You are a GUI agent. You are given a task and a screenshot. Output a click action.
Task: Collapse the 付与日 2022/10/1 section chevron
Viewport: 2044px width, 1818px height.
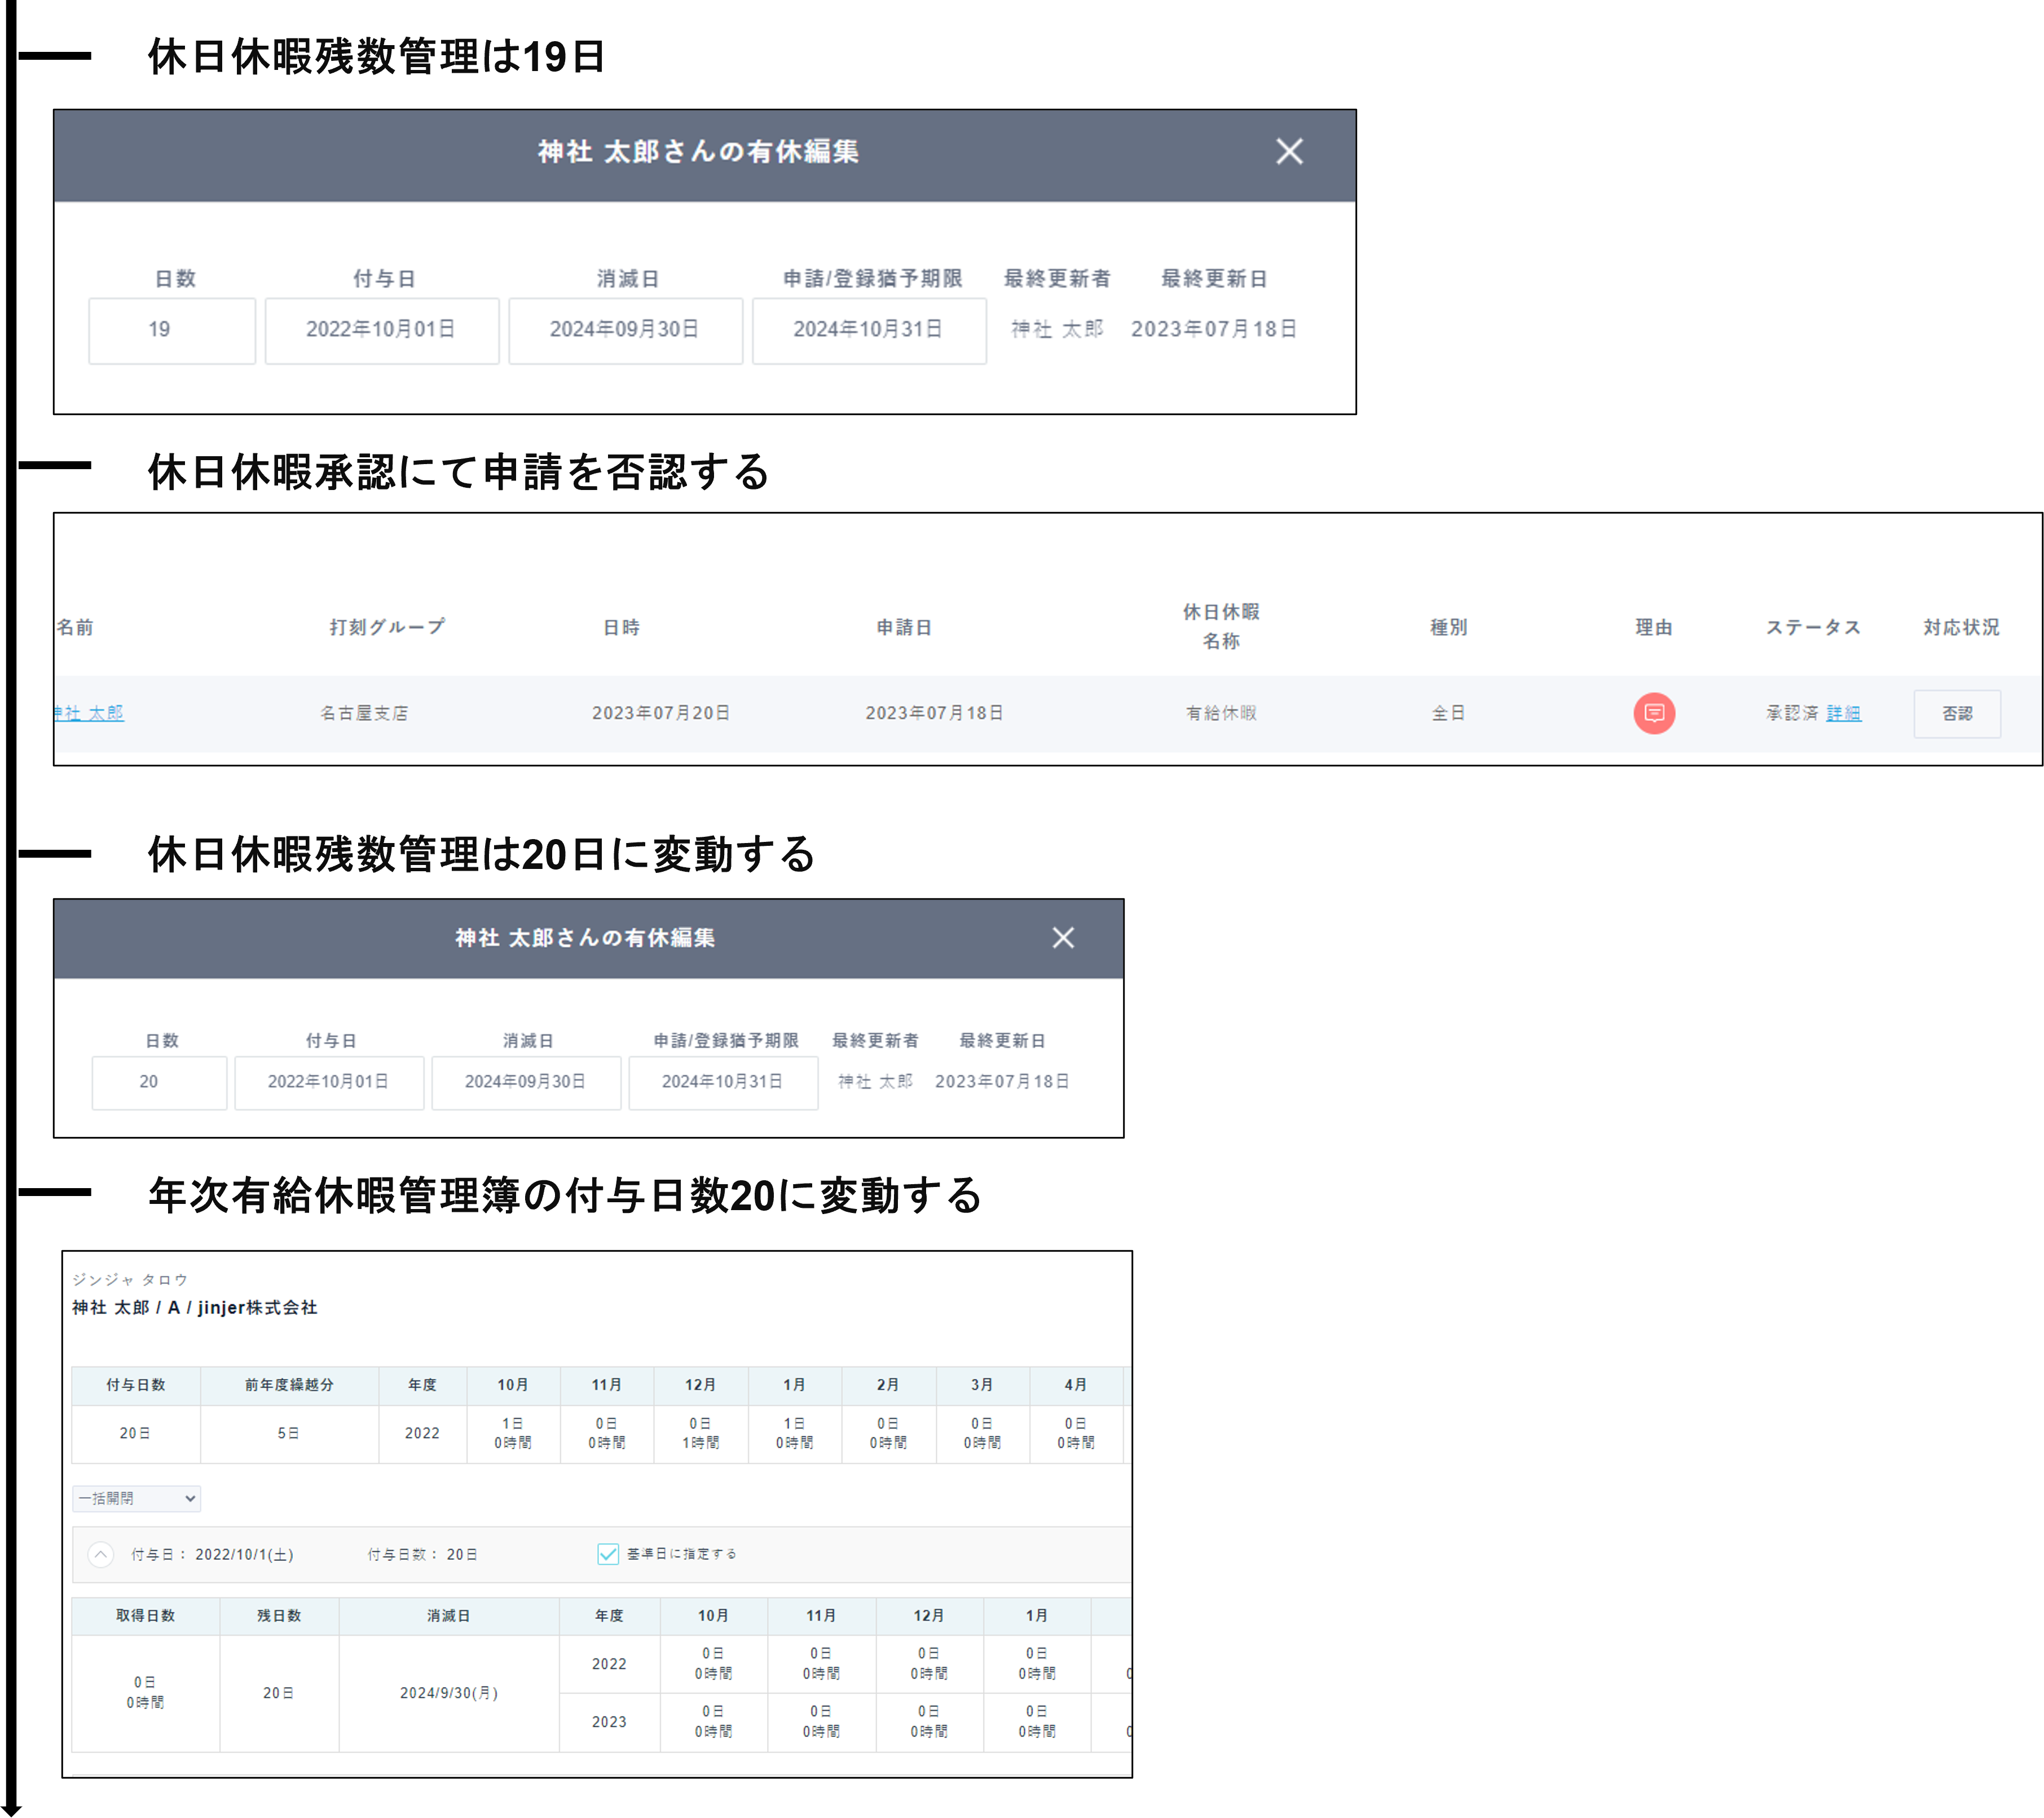click(101, 1554)
